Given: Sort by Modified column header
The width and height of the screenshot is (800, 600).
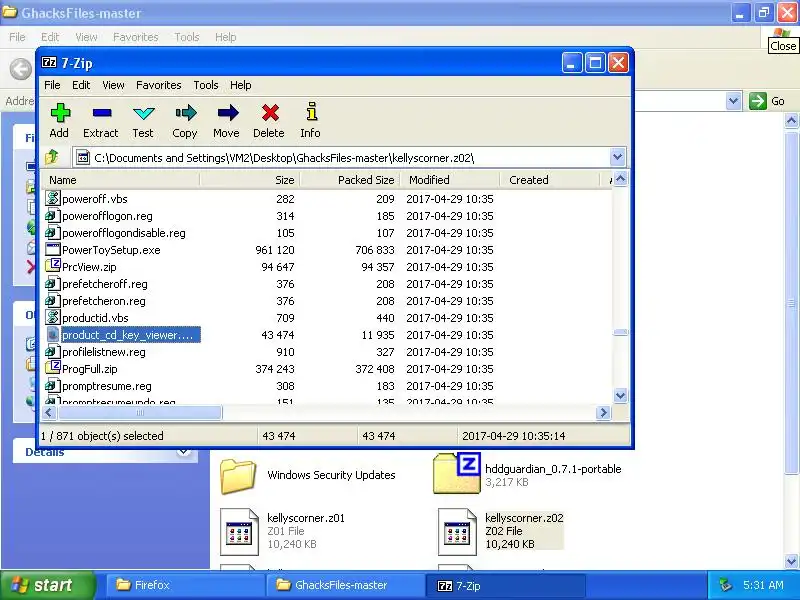Looking at the screenshot, I should click(449, 180).
